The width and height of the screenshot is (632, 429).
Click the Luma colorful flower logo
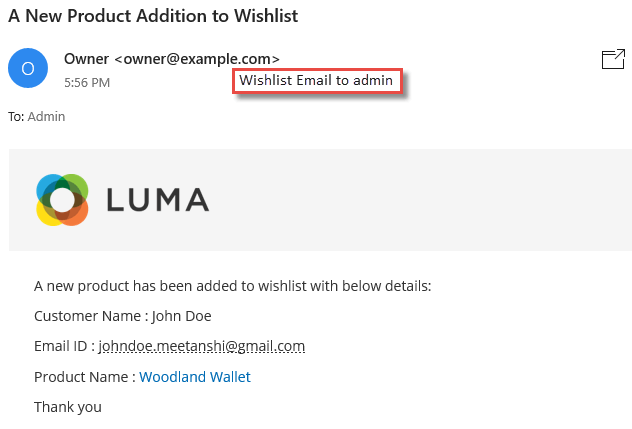point(62,200)
